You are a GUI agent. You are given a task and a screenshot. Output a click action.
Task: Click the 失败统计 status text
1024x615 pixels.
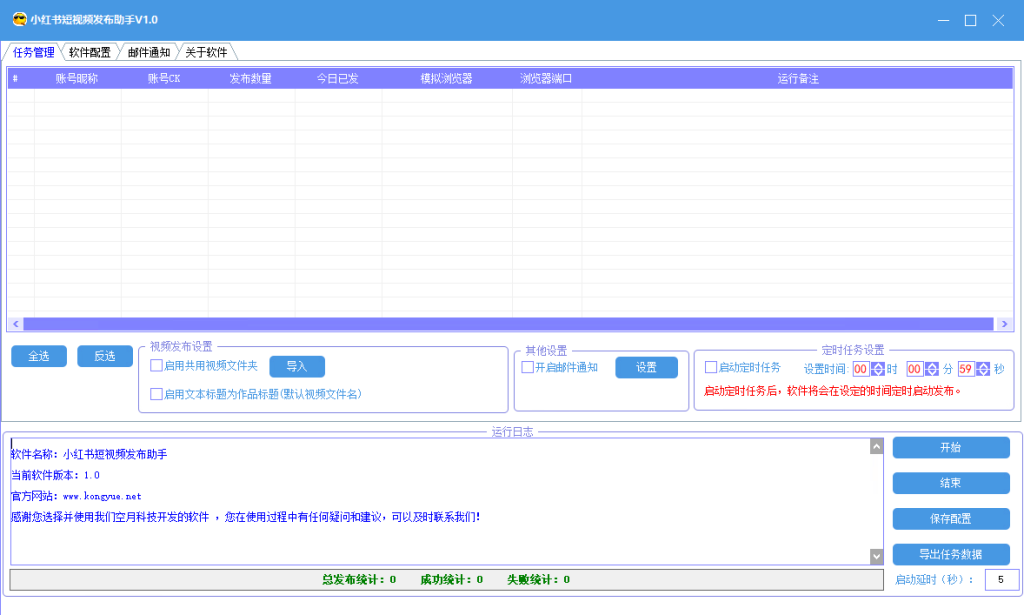(x=538, y=580)
